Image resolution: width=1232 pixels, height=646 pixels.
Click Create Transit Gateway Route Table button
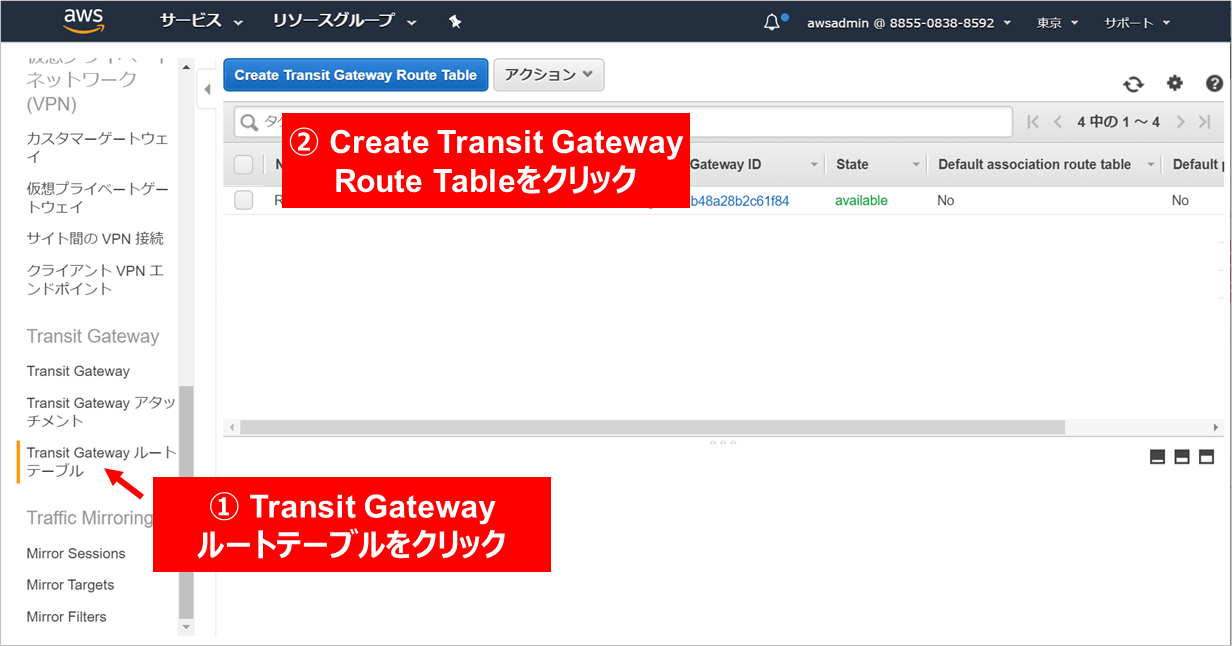tap(355, 75)
